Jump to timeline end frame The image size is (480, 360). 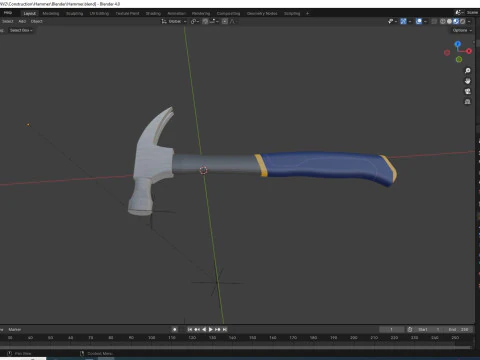(225, 329)
